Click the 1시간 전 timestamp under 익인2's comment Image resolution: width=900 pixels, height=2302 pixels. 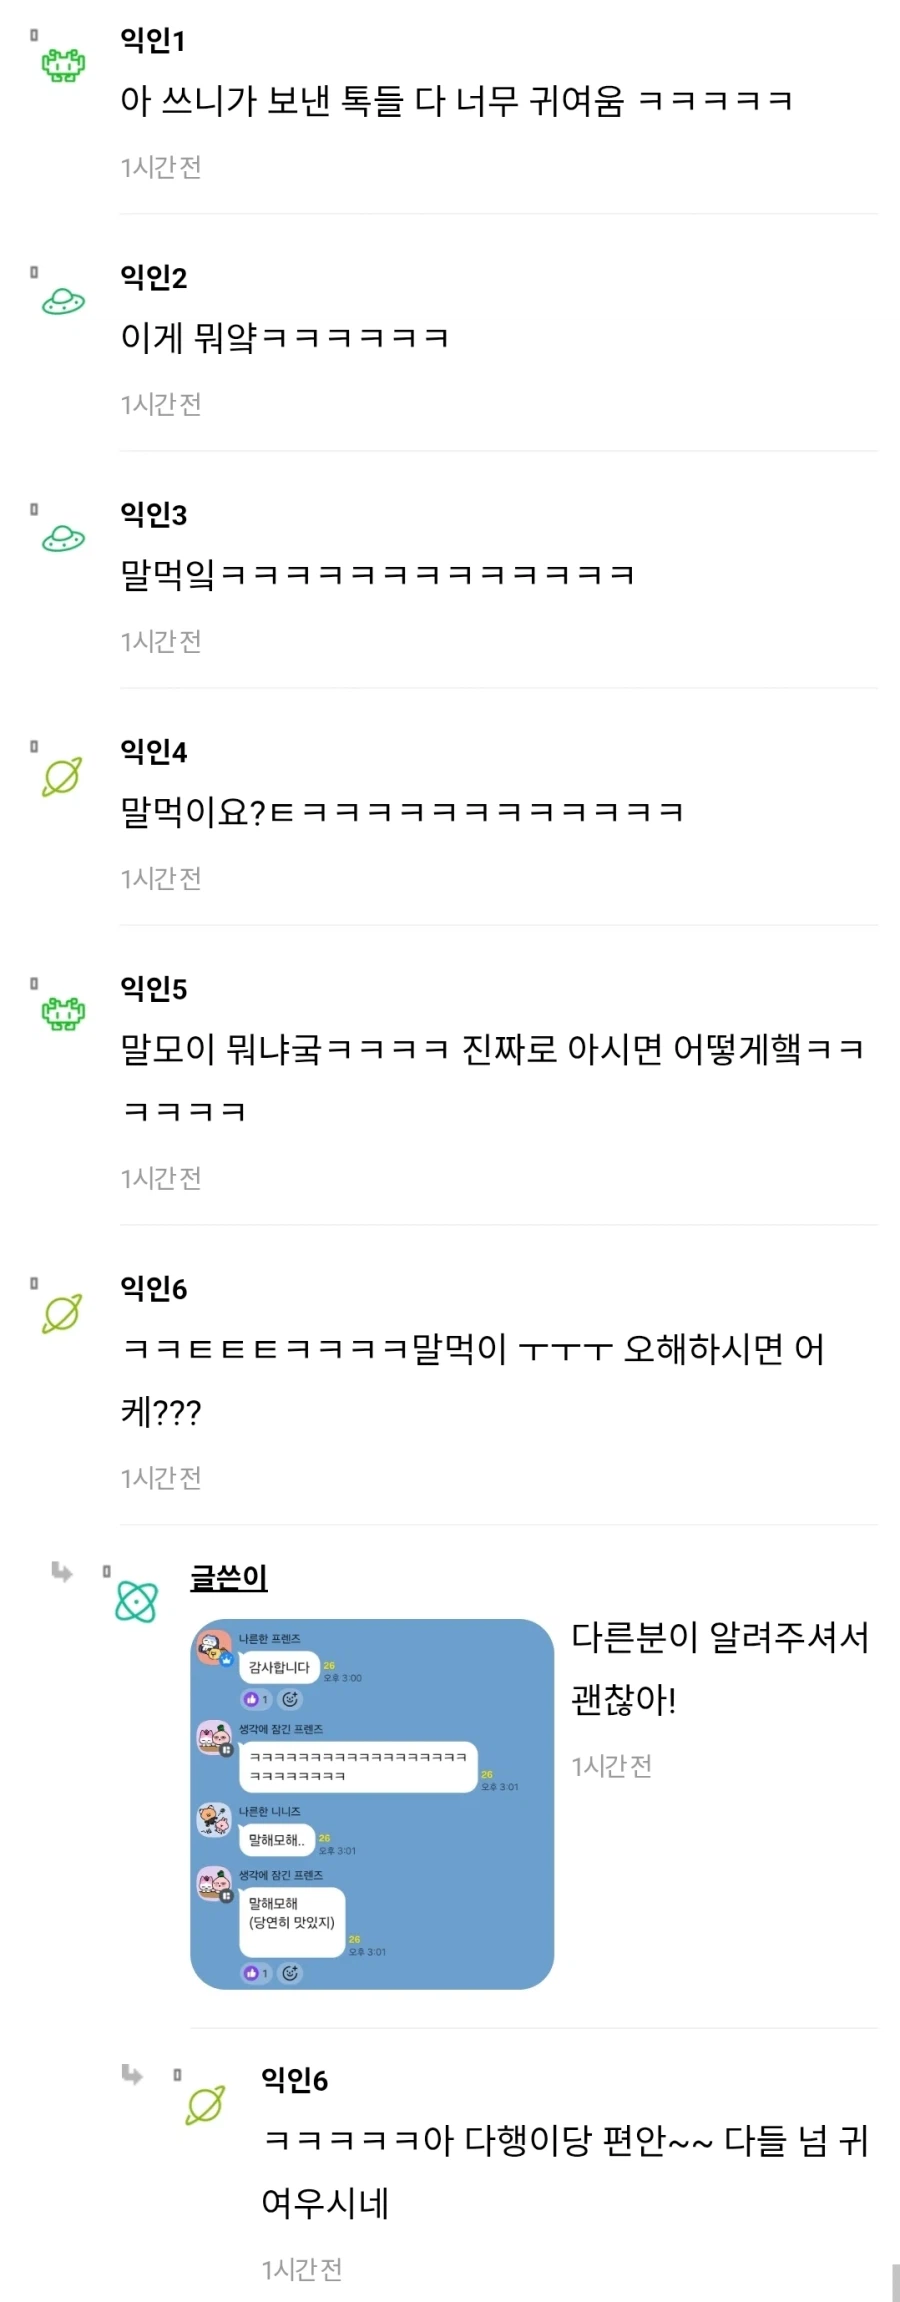[x=160, y=405]
